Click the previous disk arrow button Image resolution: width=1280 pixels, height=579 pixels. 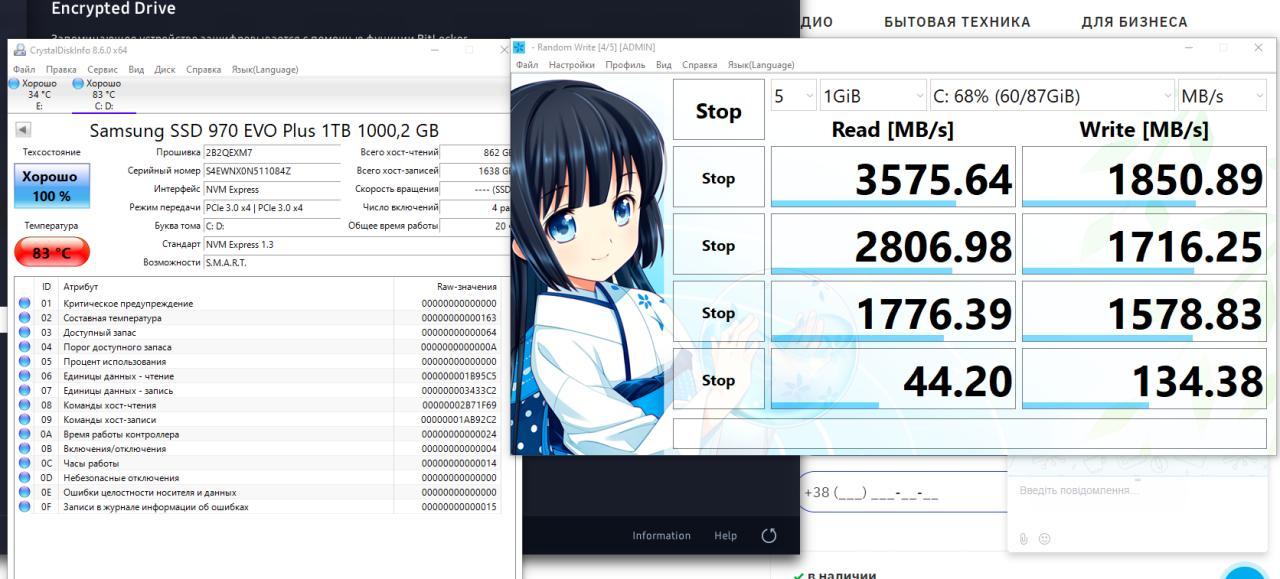tap(23, 130)
